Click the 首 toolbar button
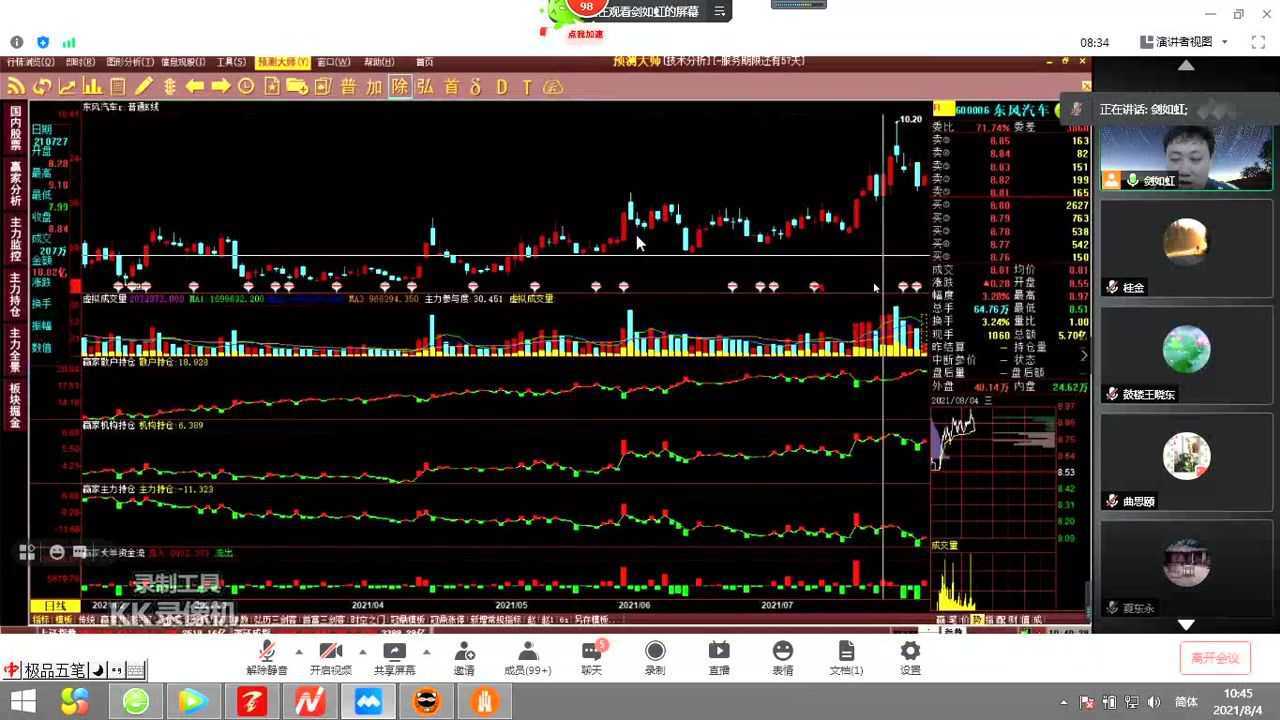Viewport: 1280px width, 720px height. point(451,87)
